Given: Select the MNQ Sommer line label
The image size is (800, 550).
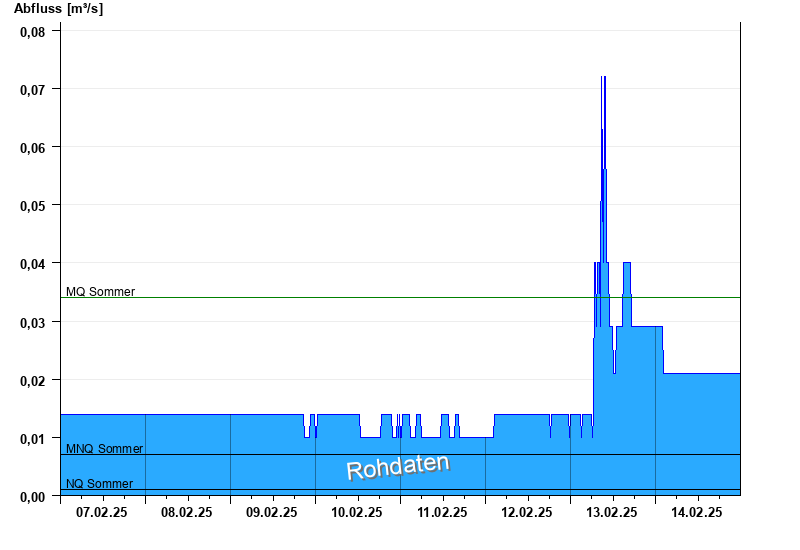Looking at the screenshot, I should click(x=105, y=449).
